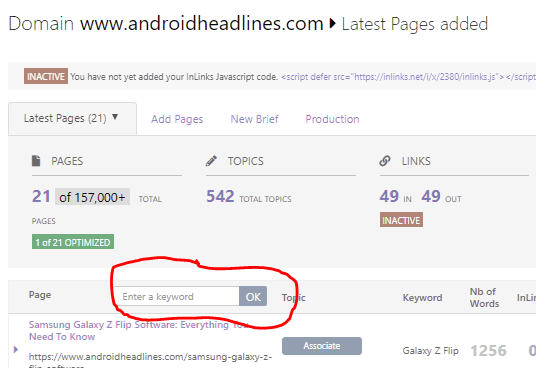Click the 49 OUT links count
The image size is (536, 368).
[431, 196]
